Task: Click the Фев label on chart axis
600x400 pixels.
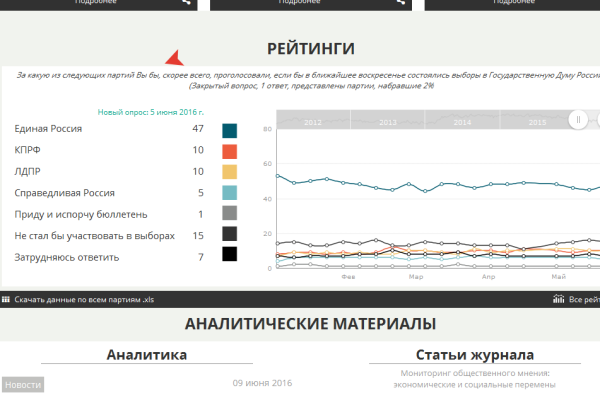Action: click(348, 277)
